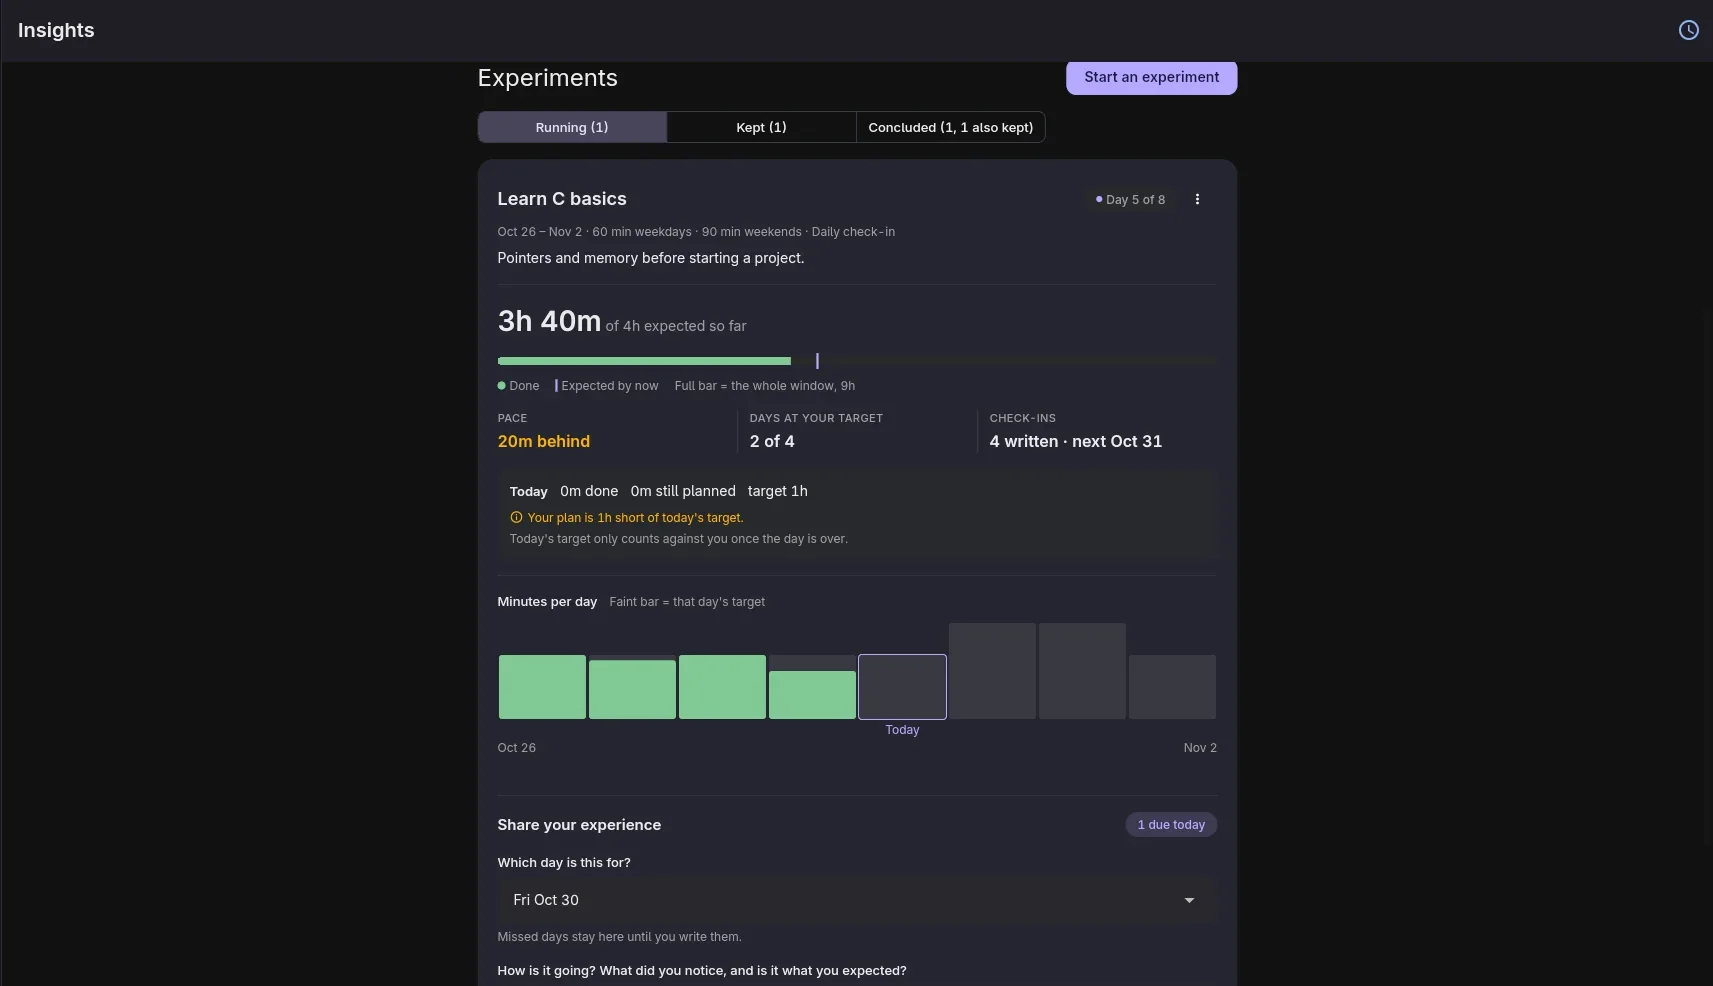Click 'Pointers and memory before starting a project.' description

[651, 258]
